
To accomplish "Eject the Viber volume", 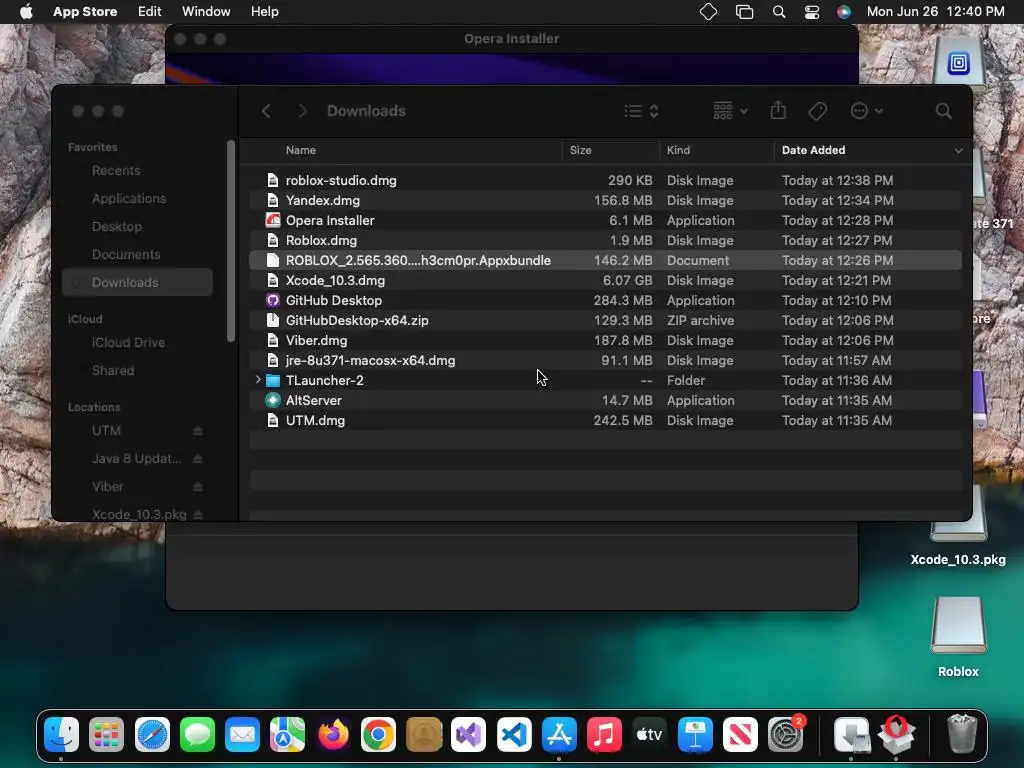I will pyautogui.click(x=197, y=487).
